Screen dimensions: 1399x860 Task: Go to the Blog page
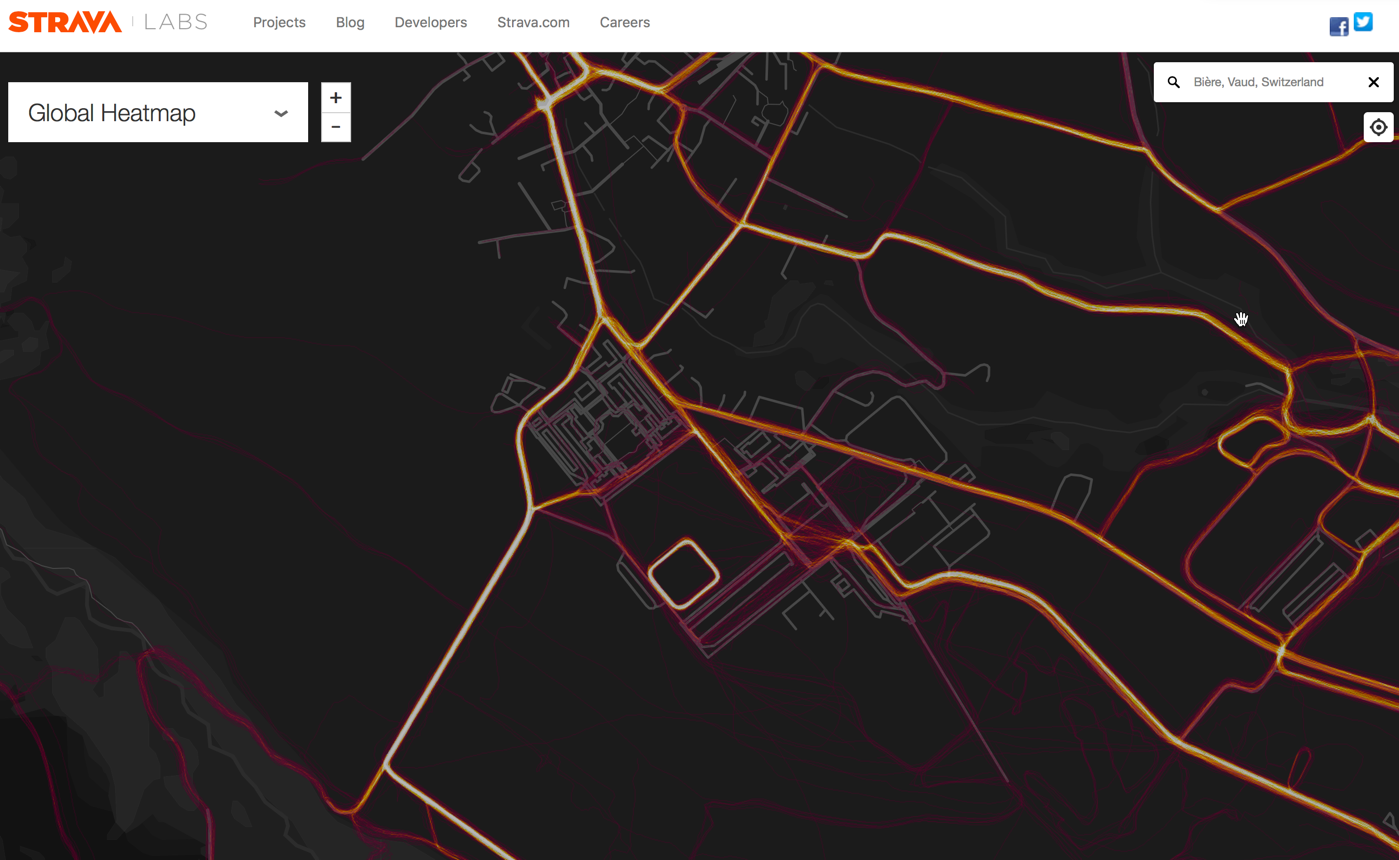350,22
